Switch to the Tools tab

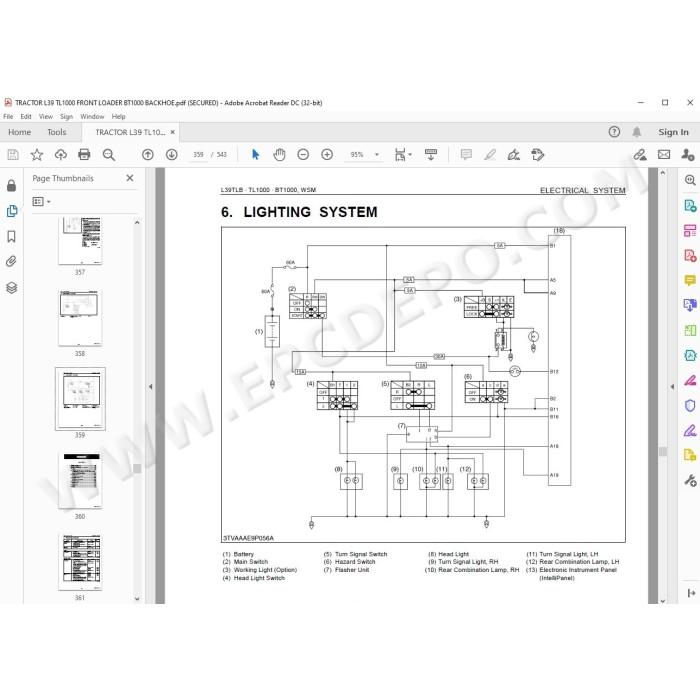coord(57,132)
